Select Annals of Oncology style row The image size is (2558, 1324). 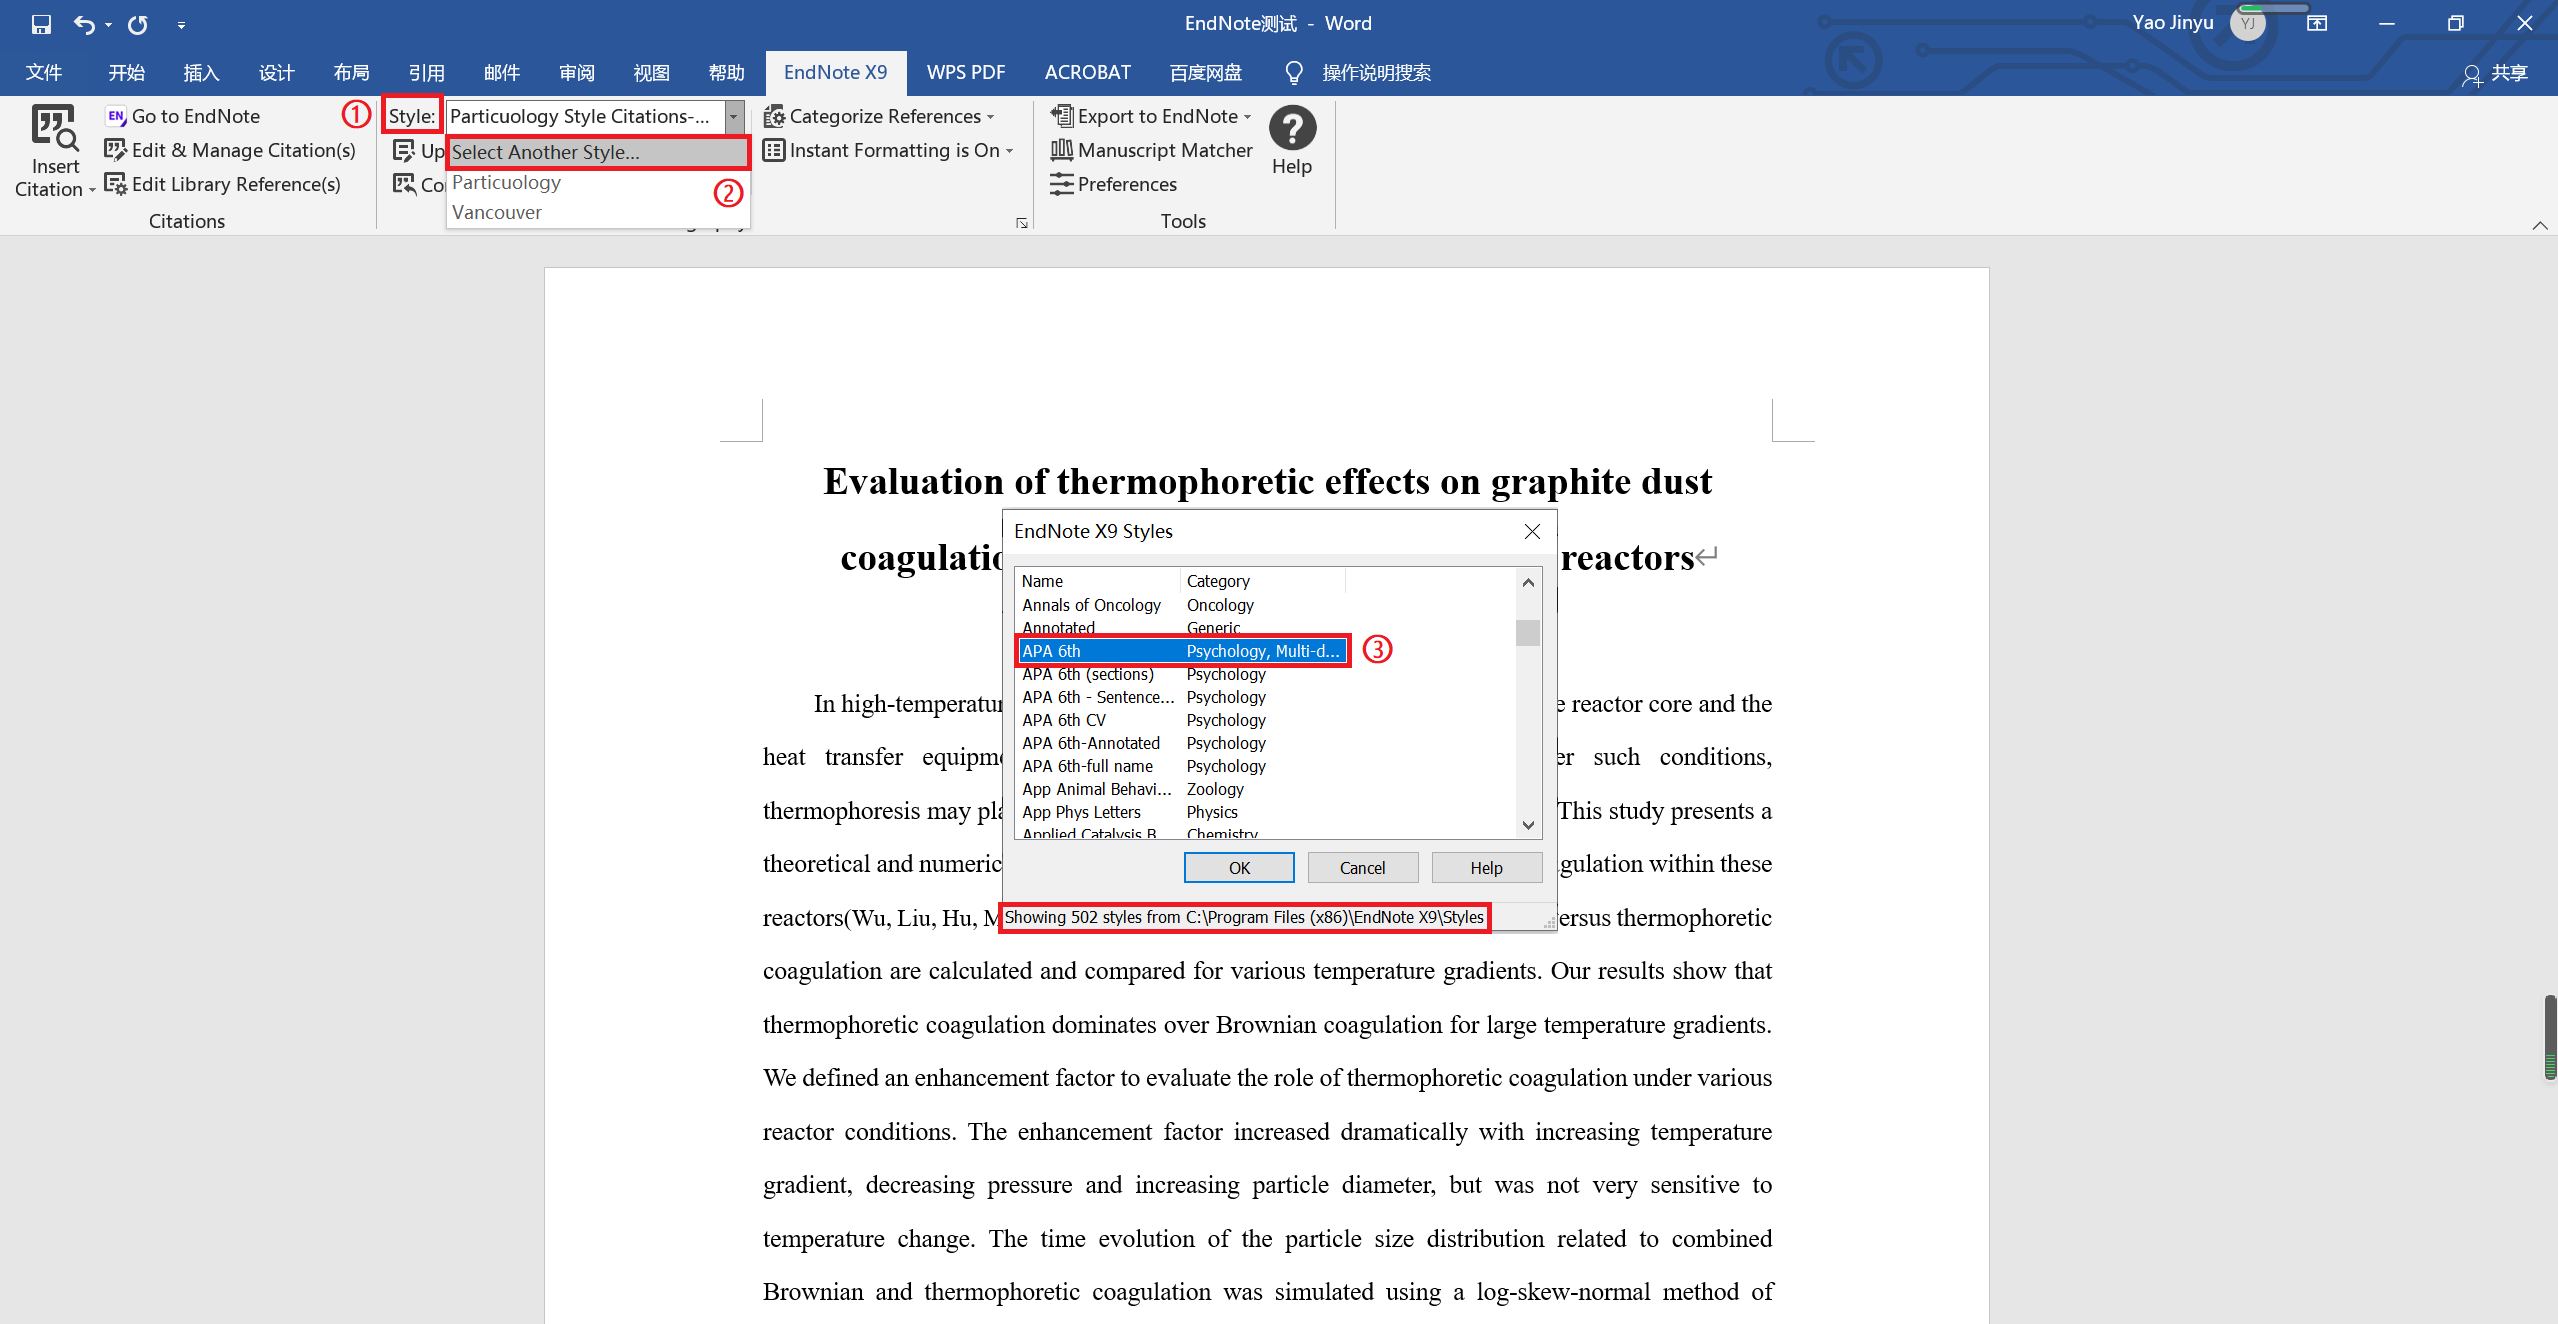[x=1181, y=605]
